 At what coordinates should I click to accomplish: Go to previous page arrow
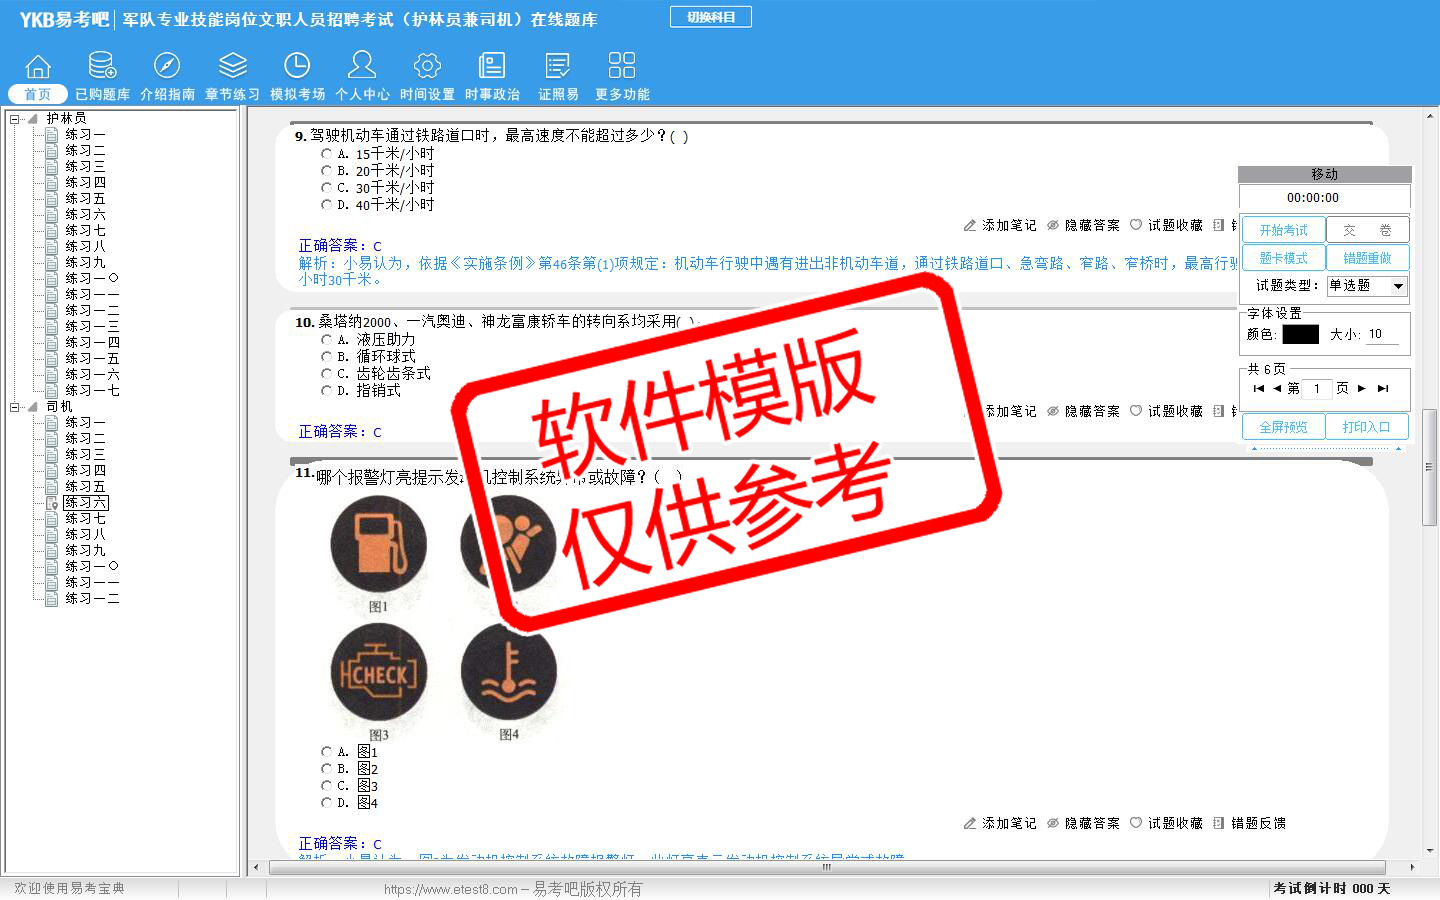[x=1277, y=388]
